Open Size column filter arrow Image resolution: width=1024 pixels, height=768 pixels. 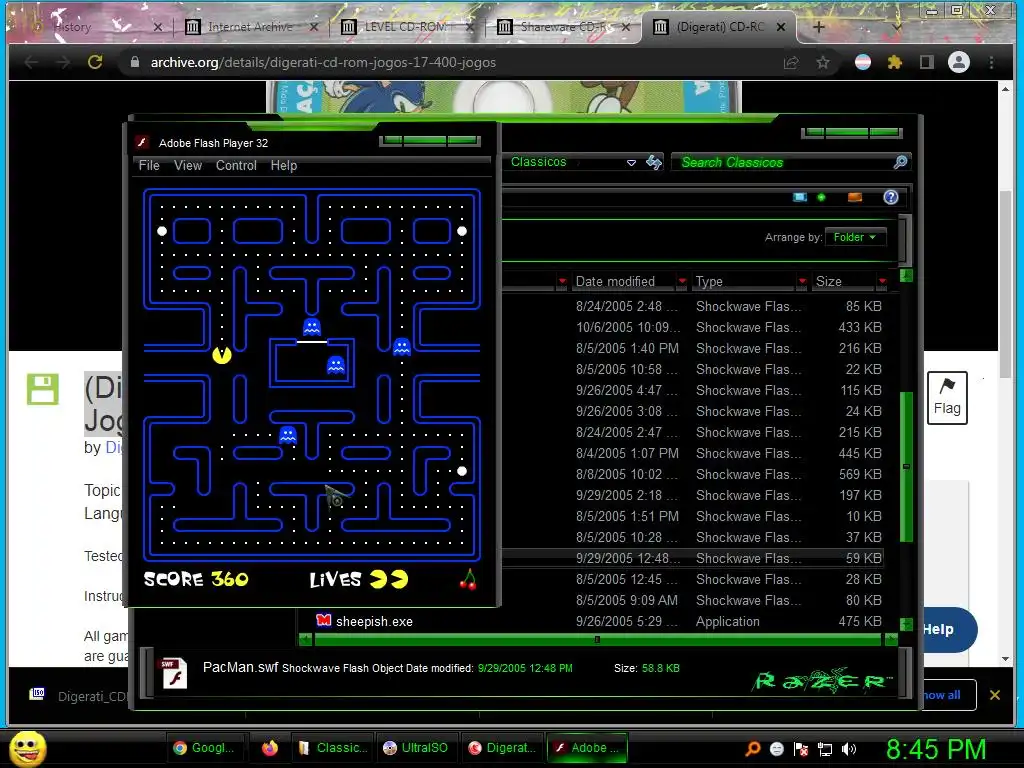pos(882,281)
